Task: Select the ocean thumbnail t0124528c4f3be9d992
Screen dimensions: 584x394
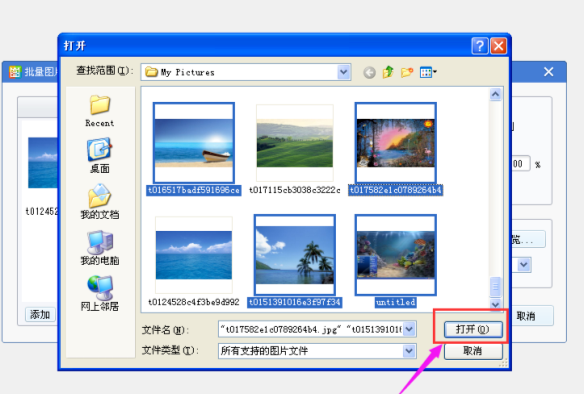Action: (x=194, y=255)
